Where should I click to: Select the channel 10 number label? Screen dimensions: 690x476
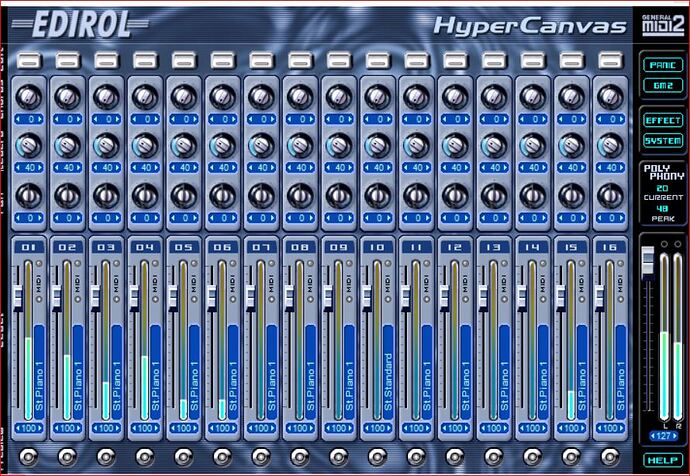[378, 247]
